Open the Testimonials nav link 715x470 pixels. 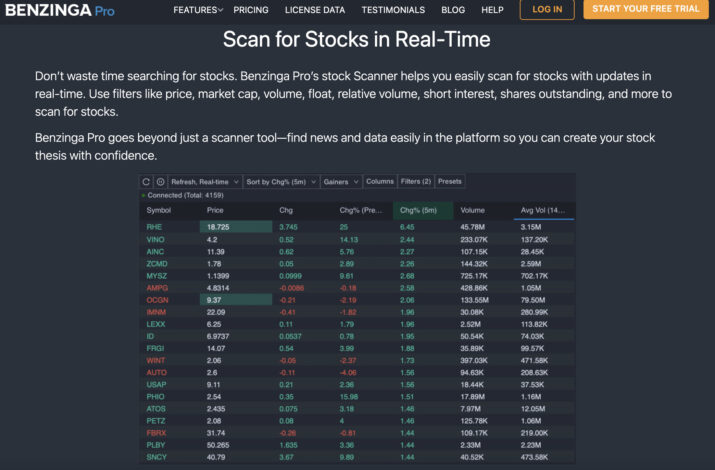[x=393, y=10]
